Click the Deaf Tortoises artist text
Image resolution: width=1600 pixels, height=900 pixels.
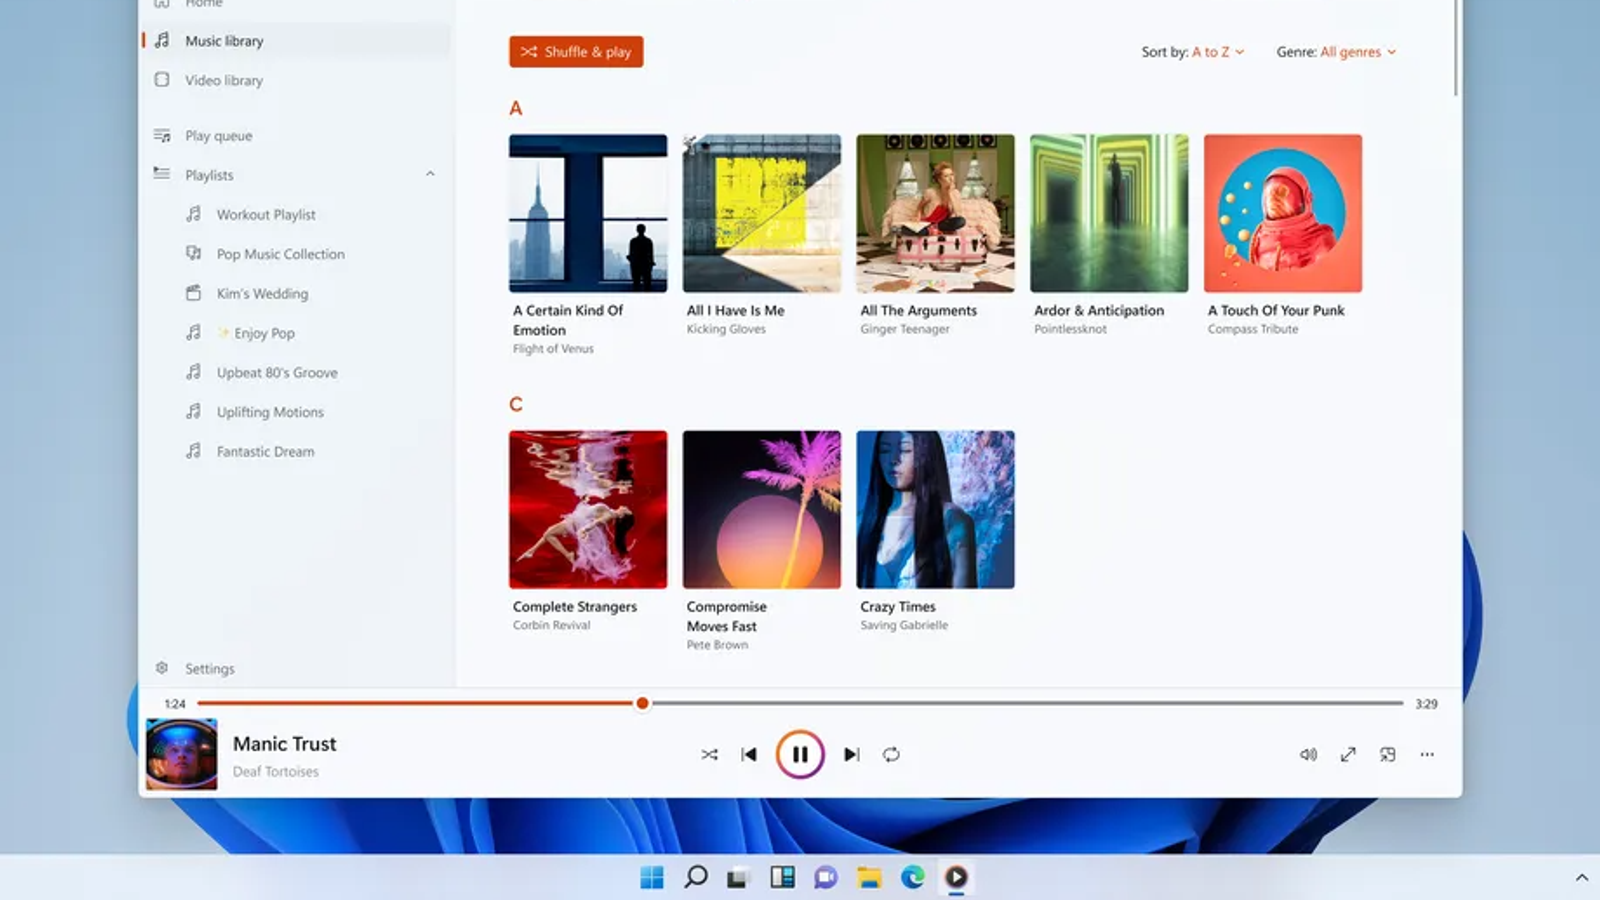(276, 772)
